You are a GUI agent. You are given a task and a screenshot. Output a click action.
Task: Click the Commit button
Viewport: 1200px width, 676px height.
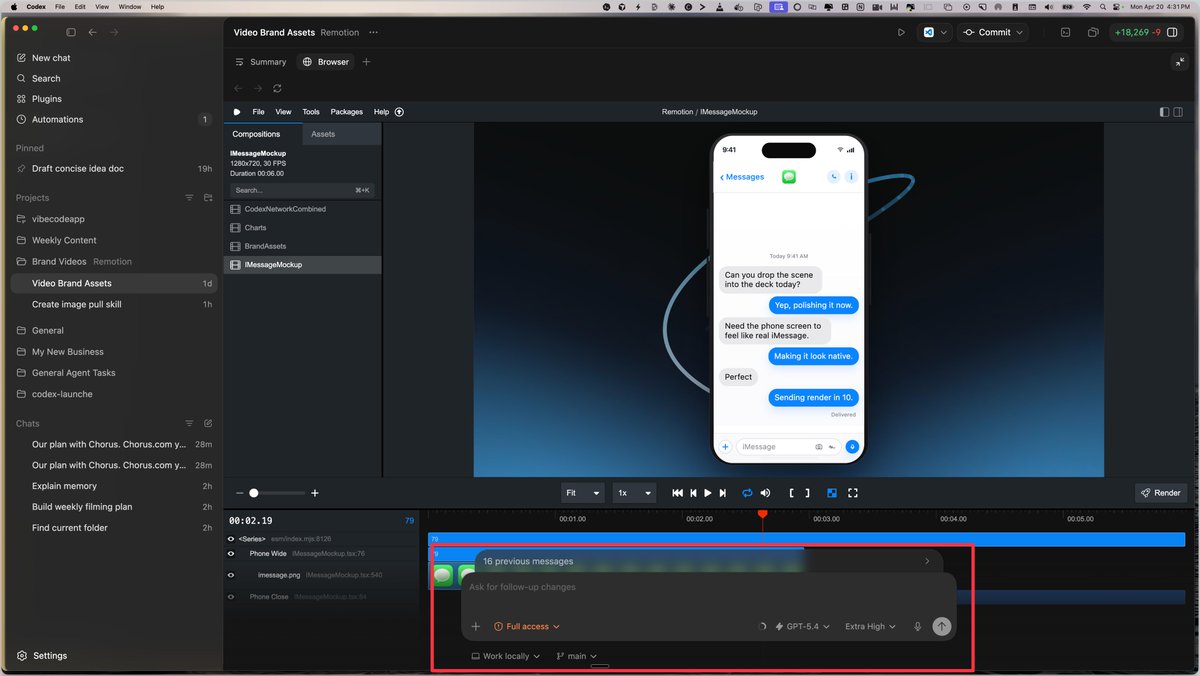(993, 32)
